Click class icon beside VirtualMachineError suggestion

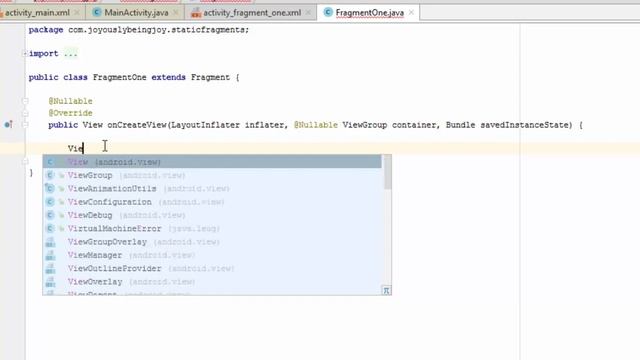point(50,229)
